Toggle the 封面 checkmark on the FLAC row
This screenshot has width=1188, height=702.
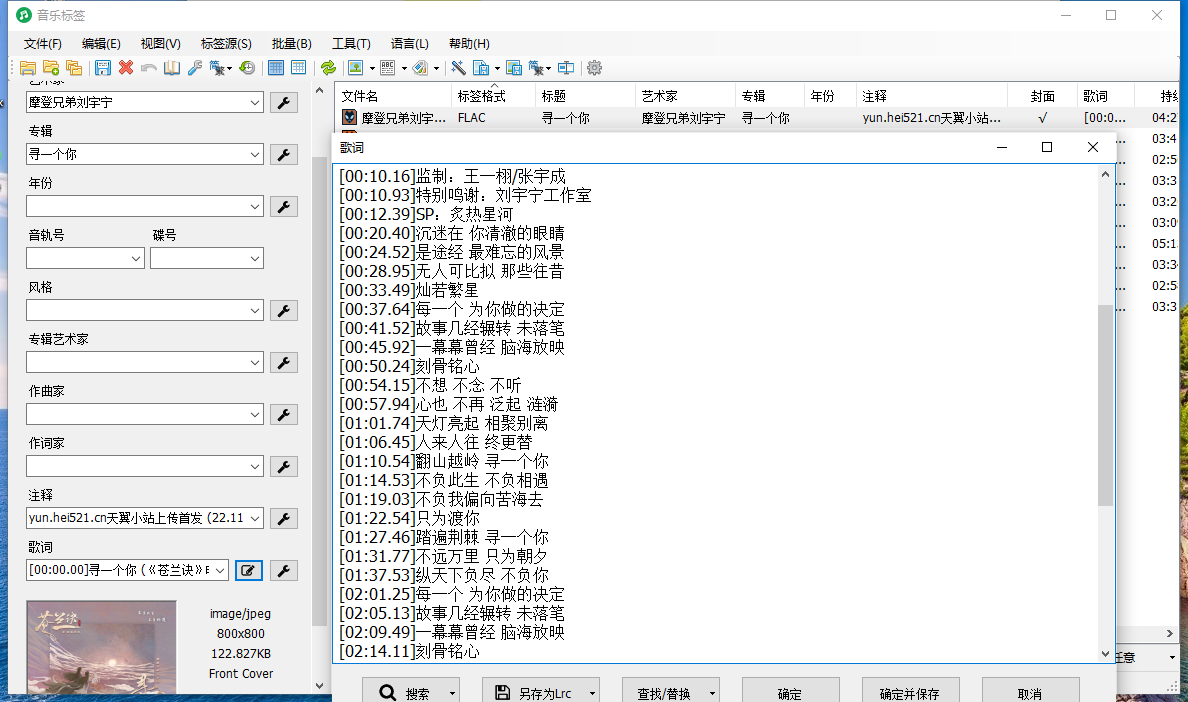[1042, 117]
